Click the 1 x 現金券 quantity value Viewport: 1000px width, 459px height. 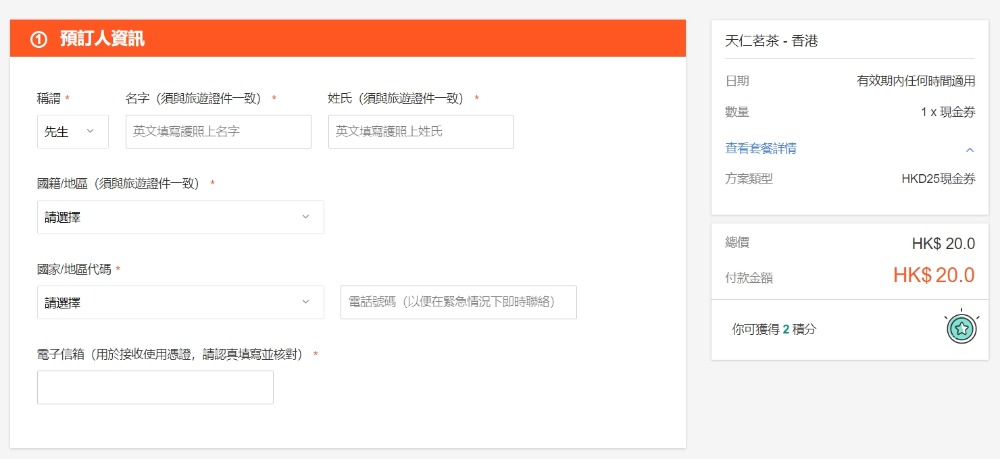(947, 112)
